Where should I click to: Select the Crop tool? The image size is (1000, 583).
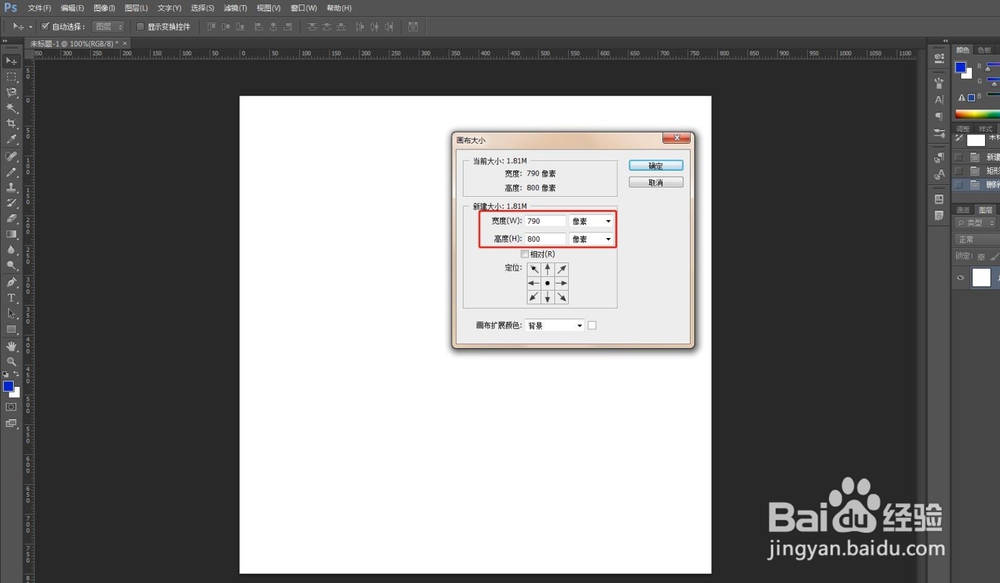click(12, 123)
